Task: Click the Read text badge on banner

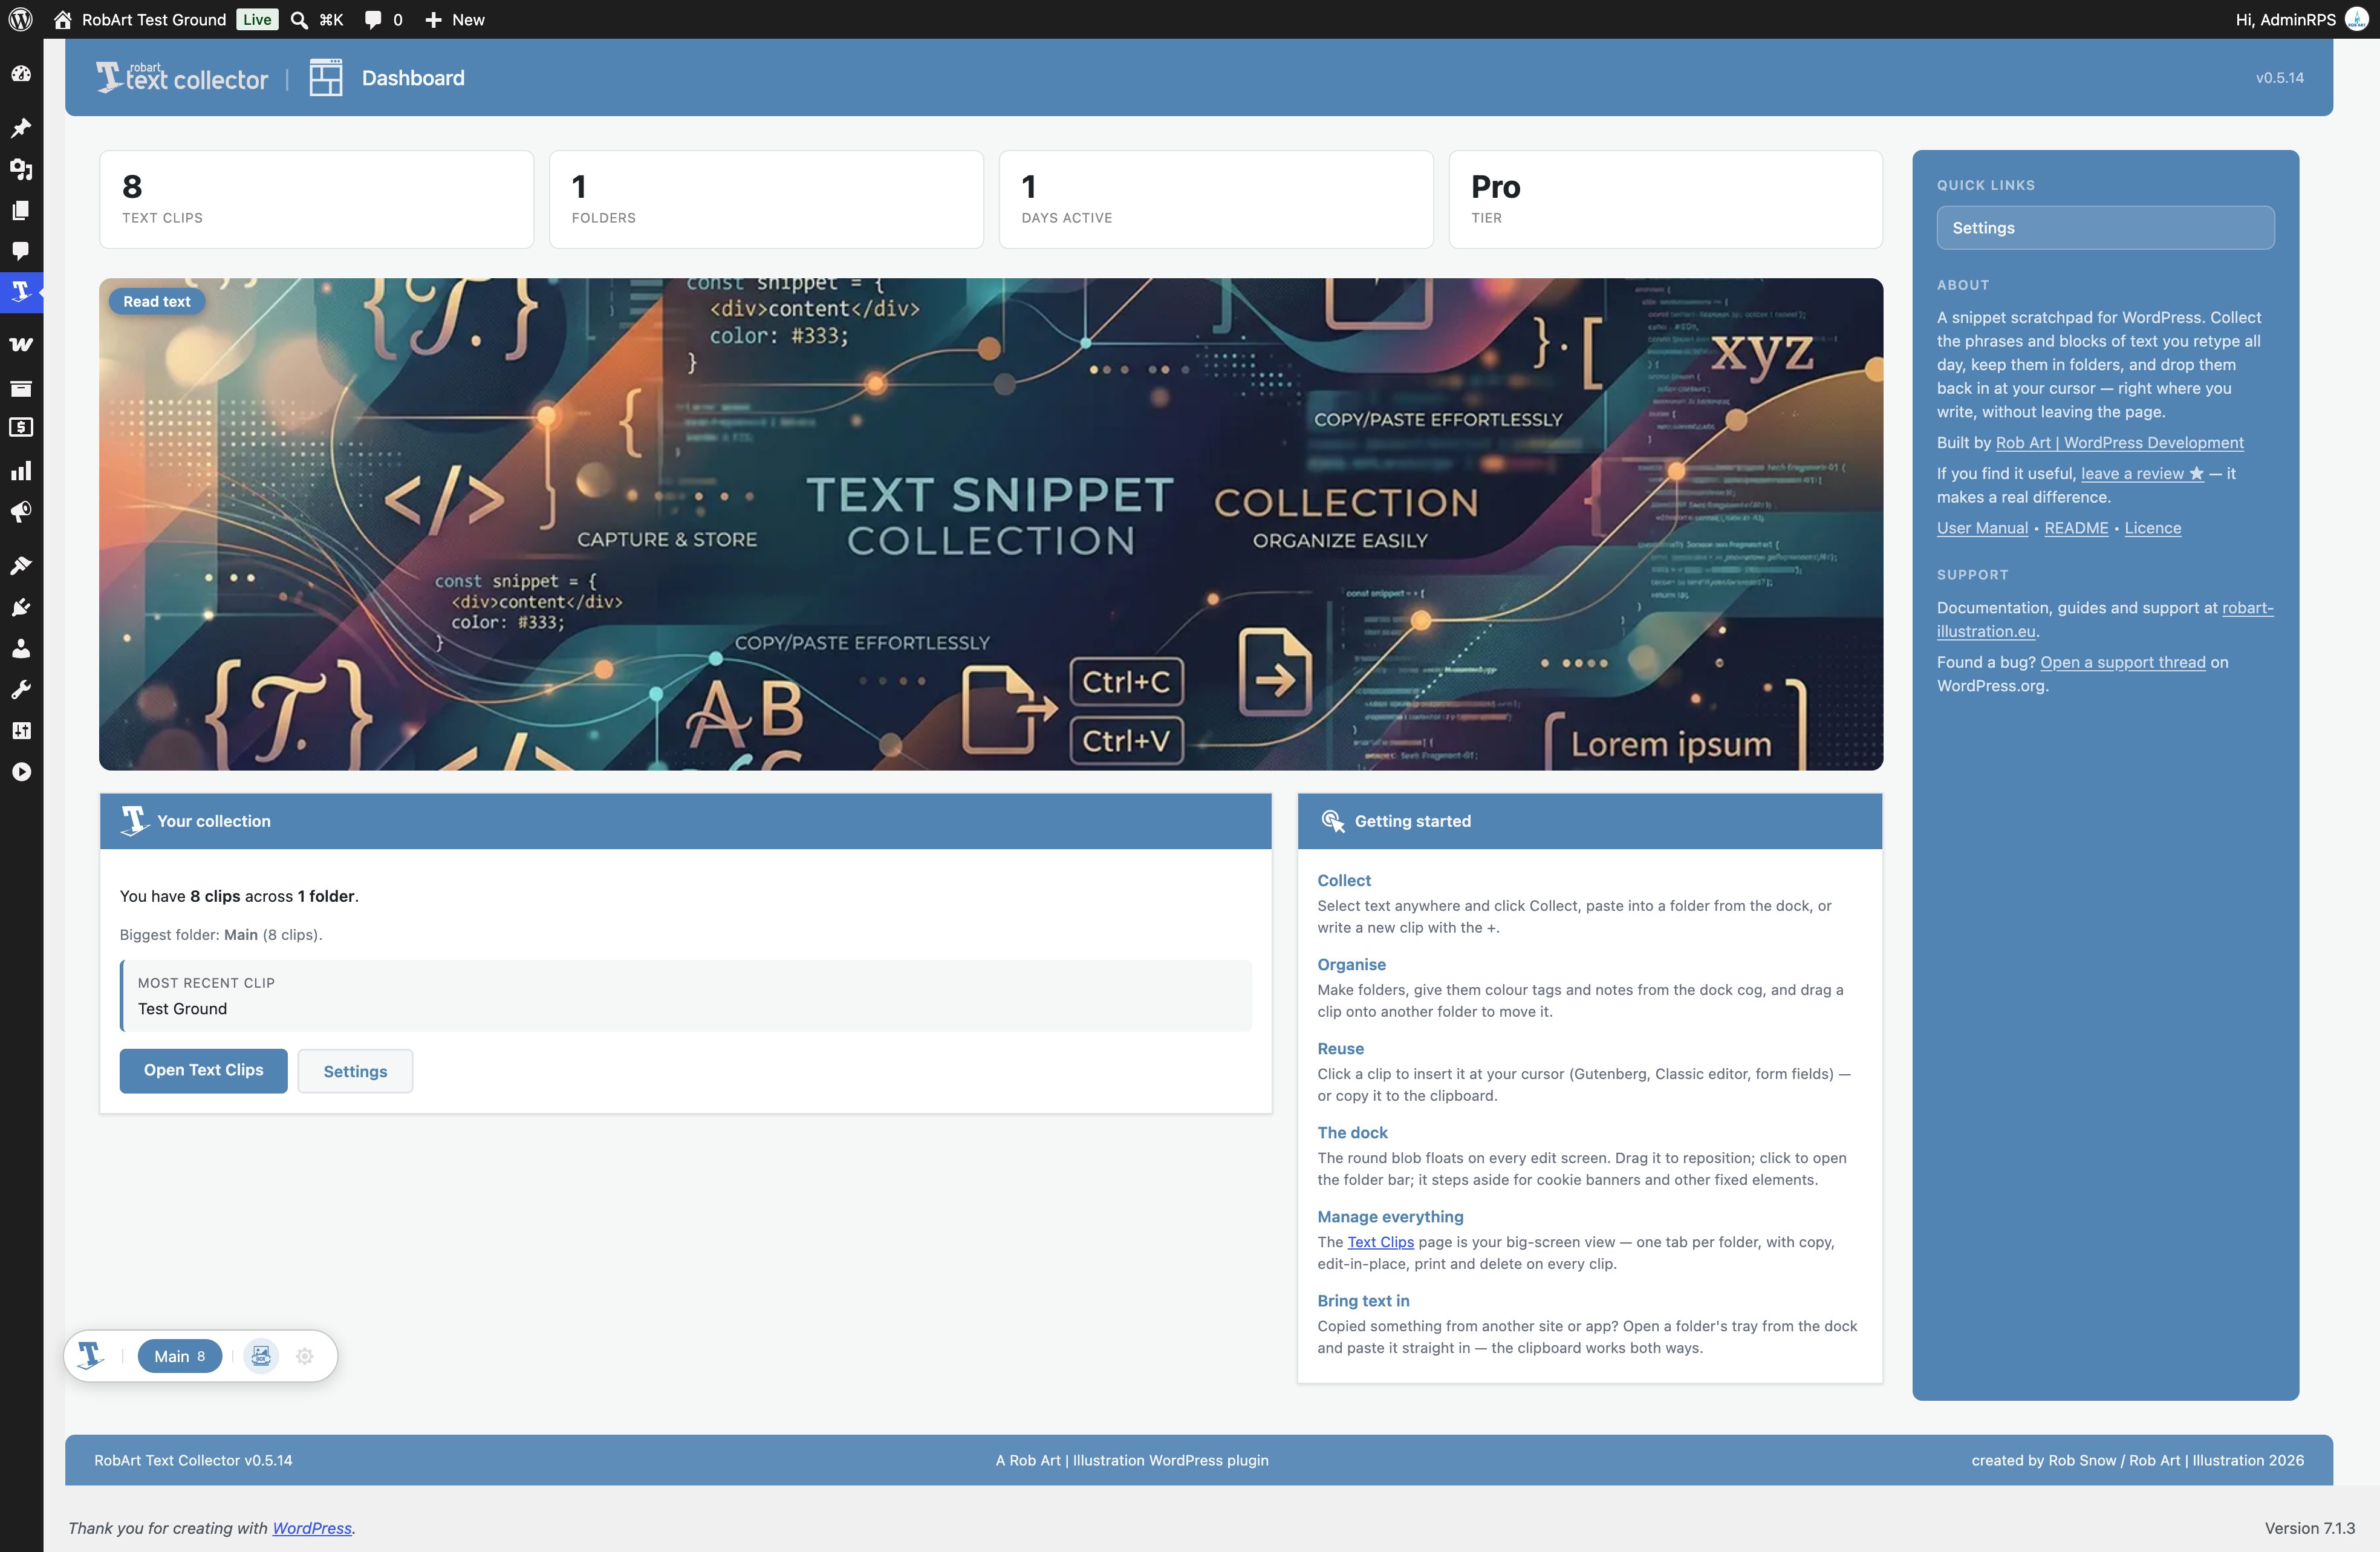Action: (x=156, y=301)
